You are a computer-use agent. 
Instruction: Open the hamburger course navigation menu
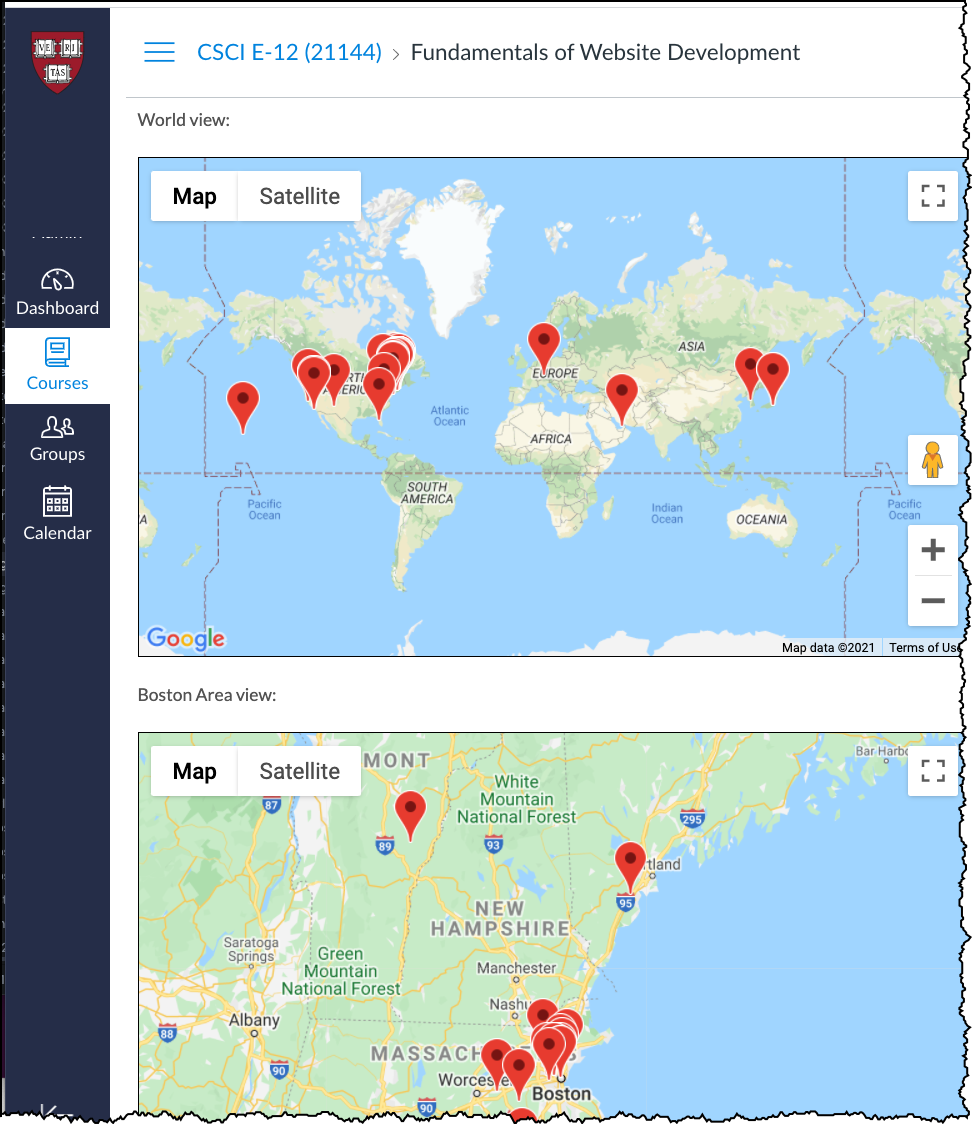159,52
